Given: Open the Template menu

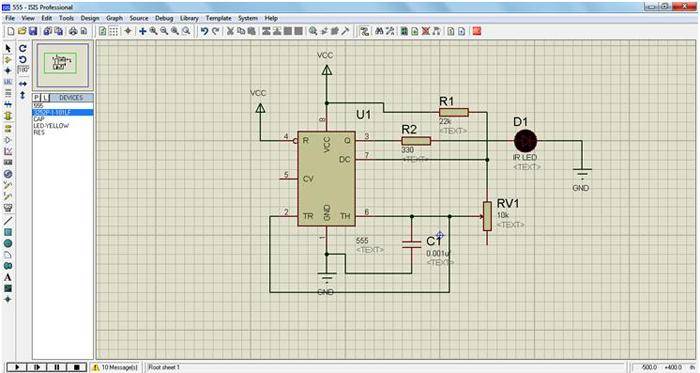Looking at the screenshot, I should [218, 18].
